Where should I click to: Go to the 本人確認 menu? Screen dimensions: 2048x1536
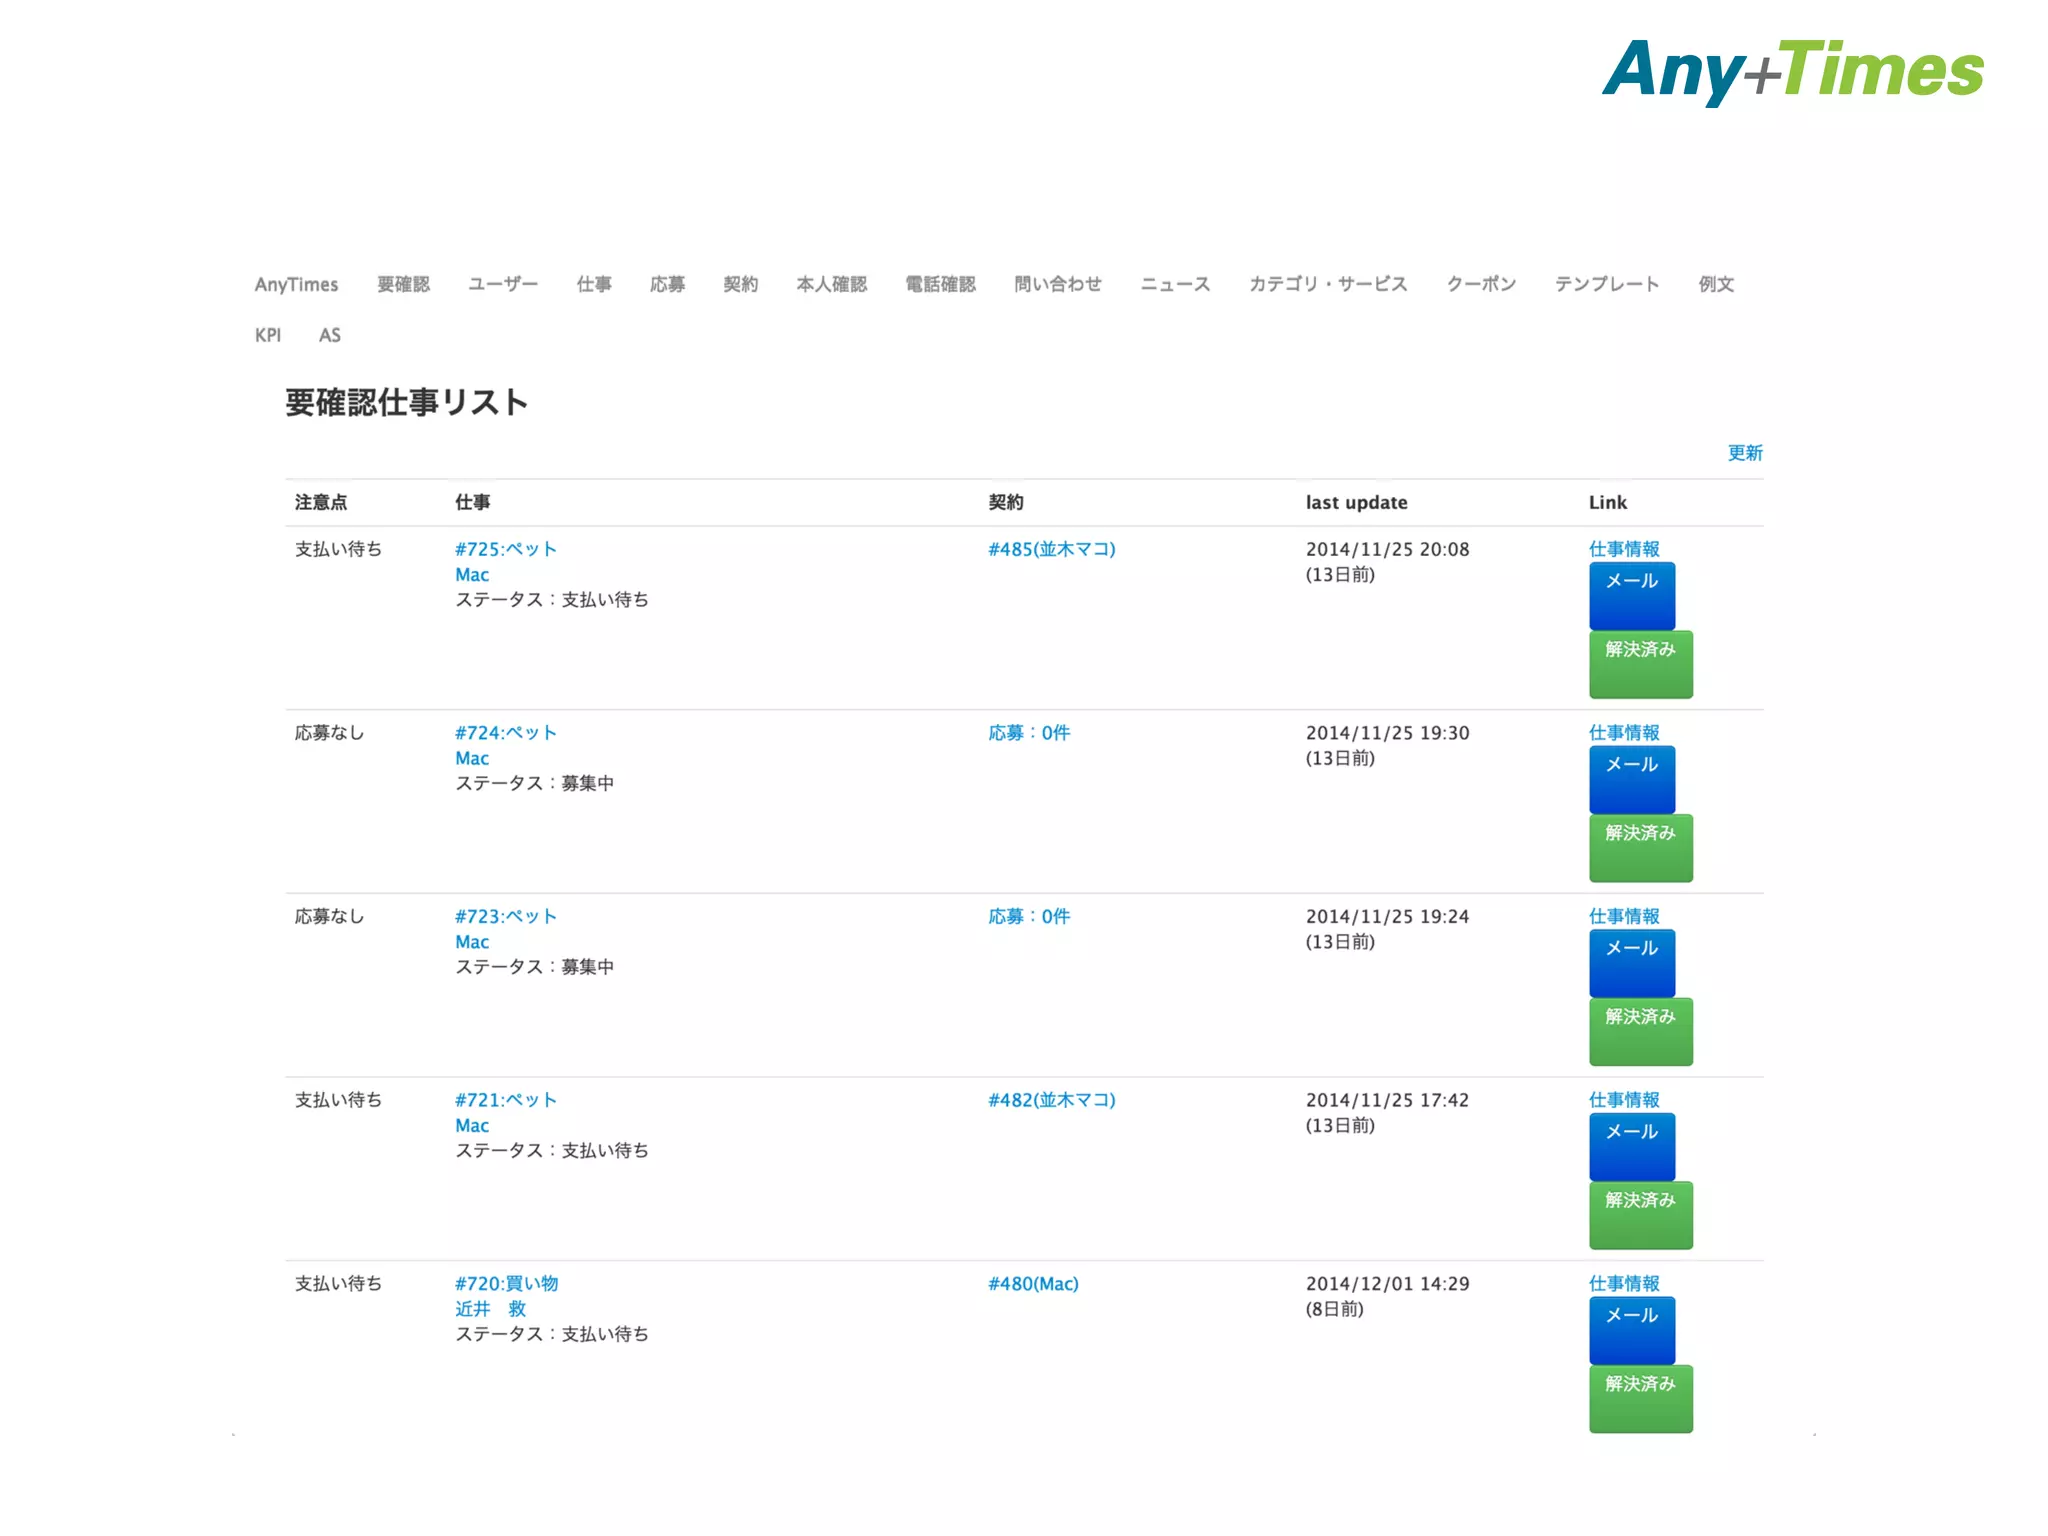point(831,284)
